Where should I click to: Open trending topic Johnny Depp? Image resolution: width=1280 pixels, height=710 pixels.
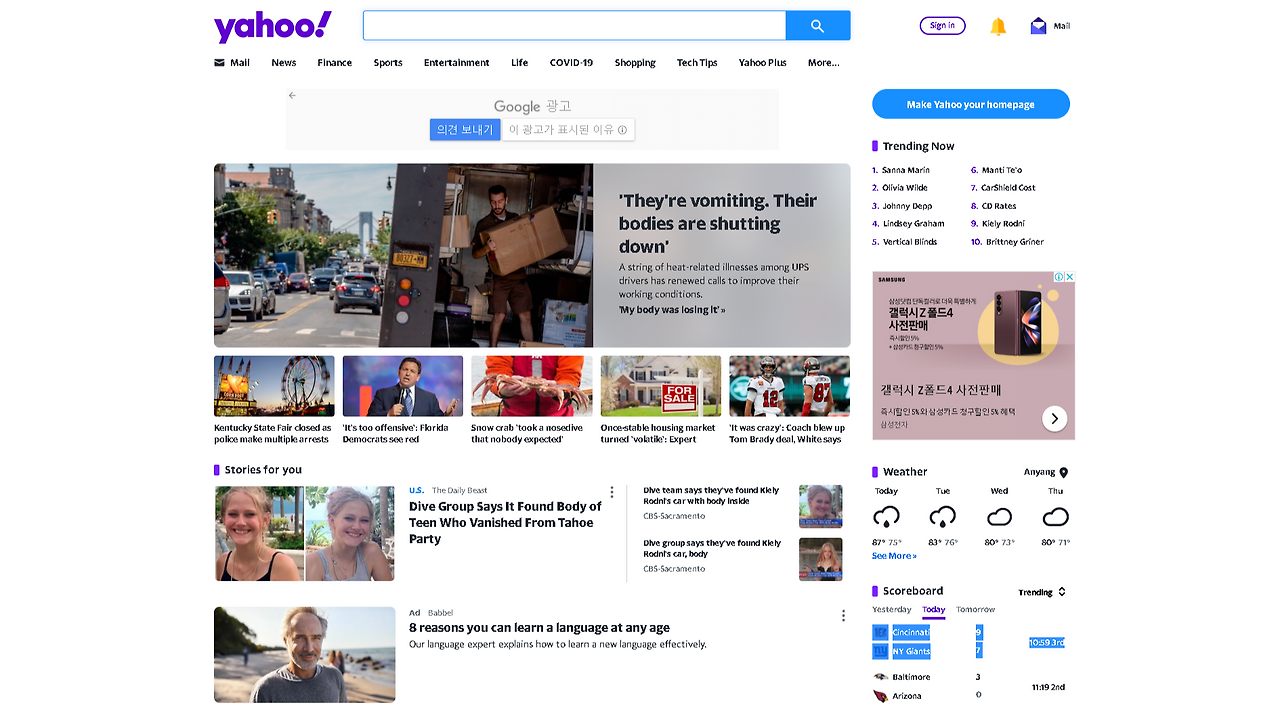(907, 206)
